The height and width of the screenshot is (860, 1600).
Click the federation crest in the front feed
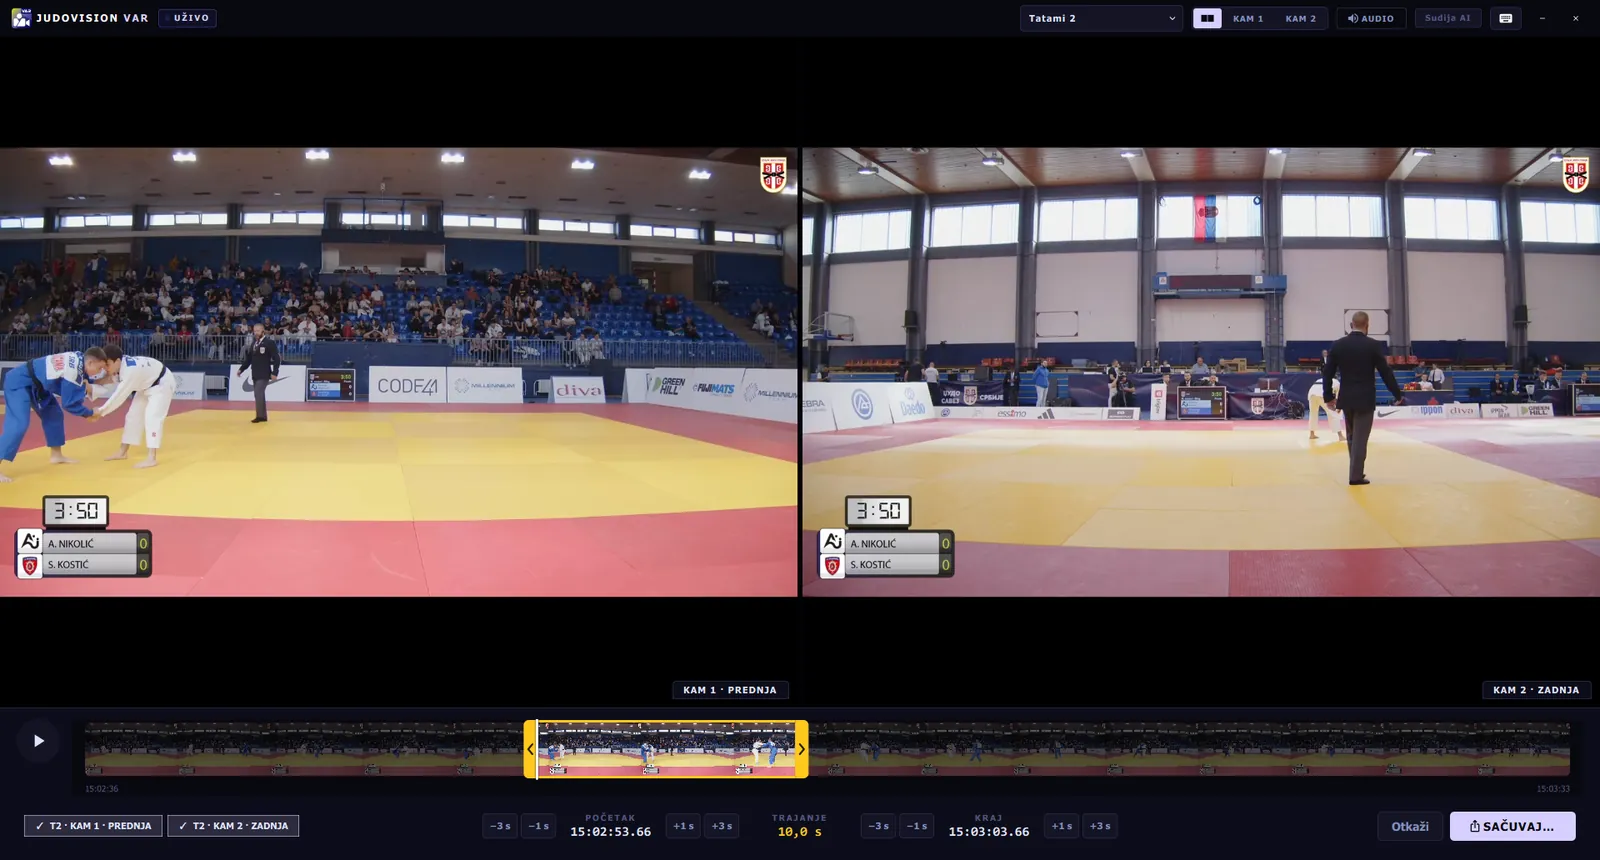pyautogui.click(x=773, y=174)
